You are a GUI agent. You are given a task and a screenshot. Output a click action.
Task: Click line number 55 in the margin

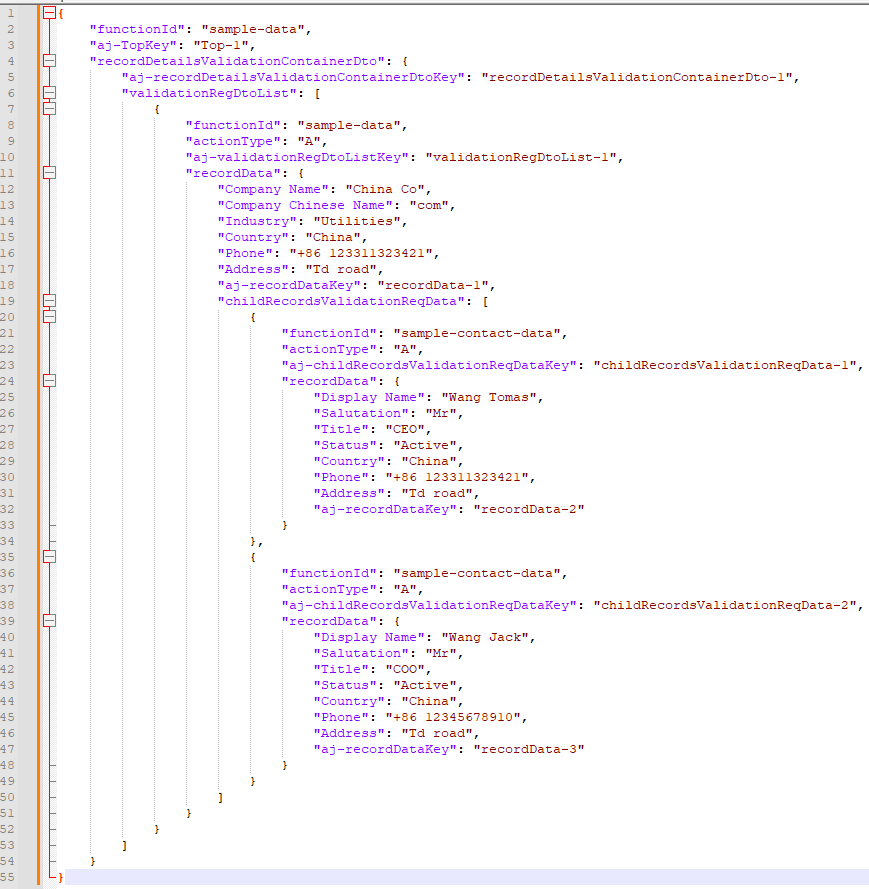[x=12, y=877]
